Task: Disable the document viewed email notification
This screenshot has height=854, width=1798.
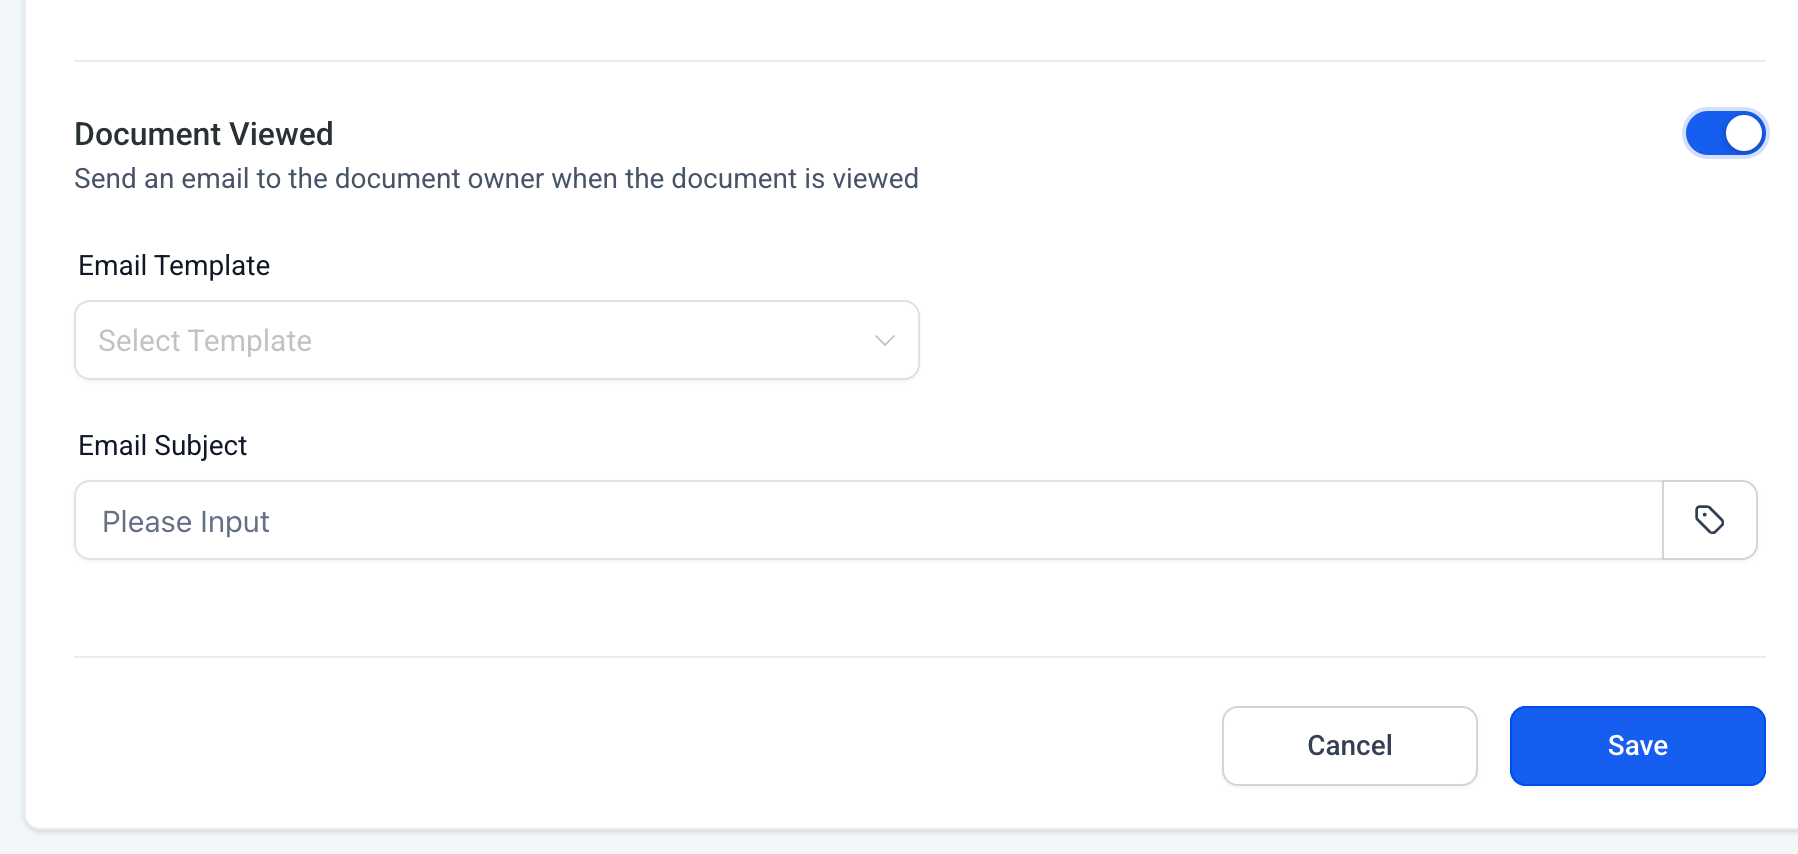Action: [x=1725, y=134]
